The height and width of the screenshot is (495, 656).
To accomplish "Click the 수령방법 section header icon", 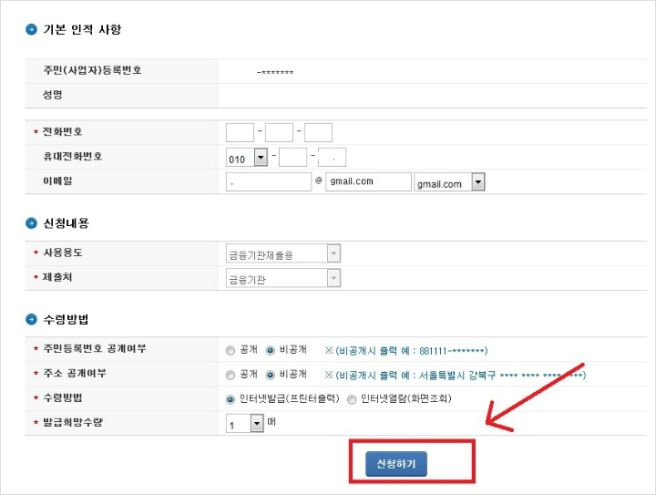I will (31, 319).
